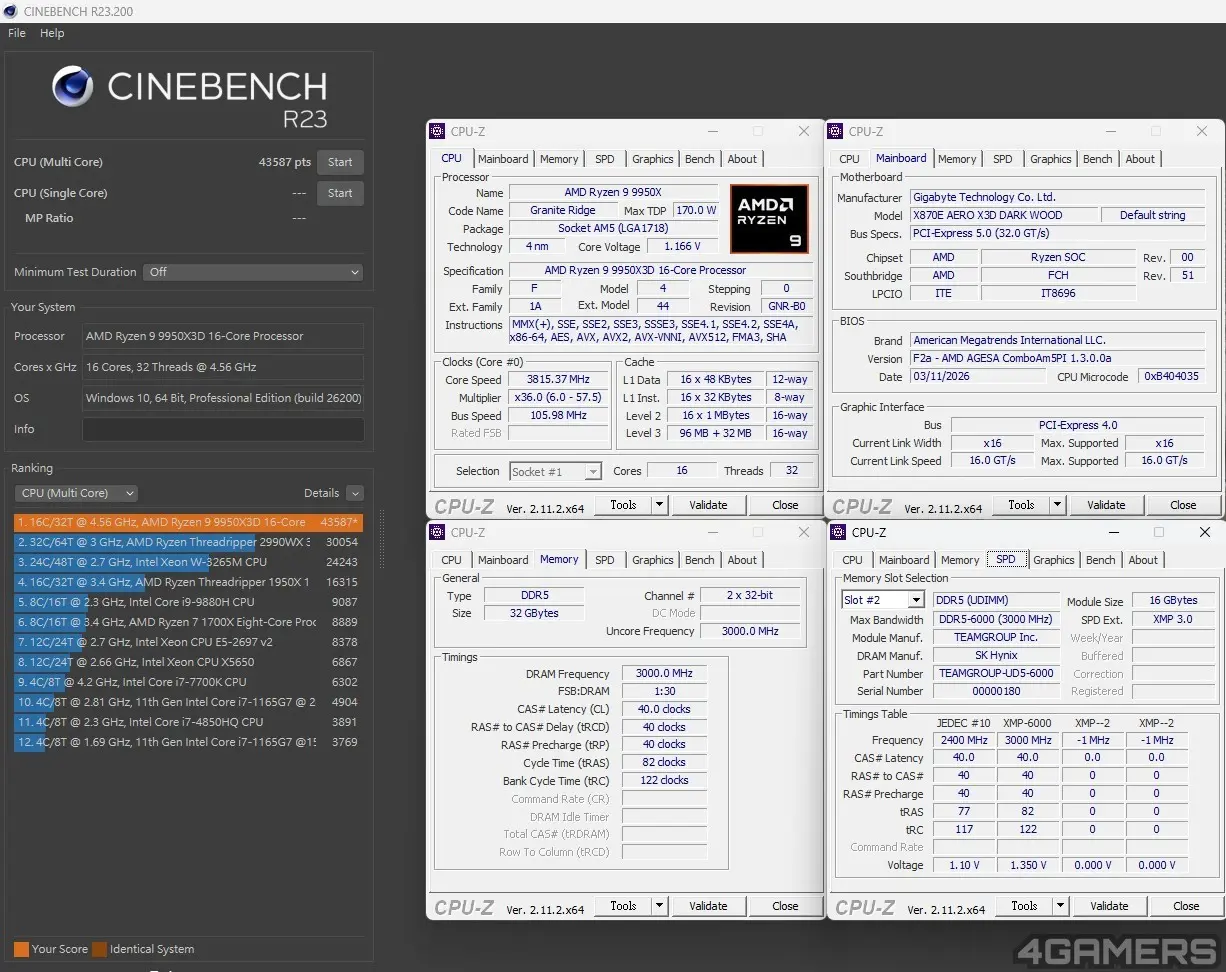Viewport: 1226px width, 972px height.
Task: Switch to Mainboard tab in CPU window
Action: pyautogui.click(x=503, y=159)
